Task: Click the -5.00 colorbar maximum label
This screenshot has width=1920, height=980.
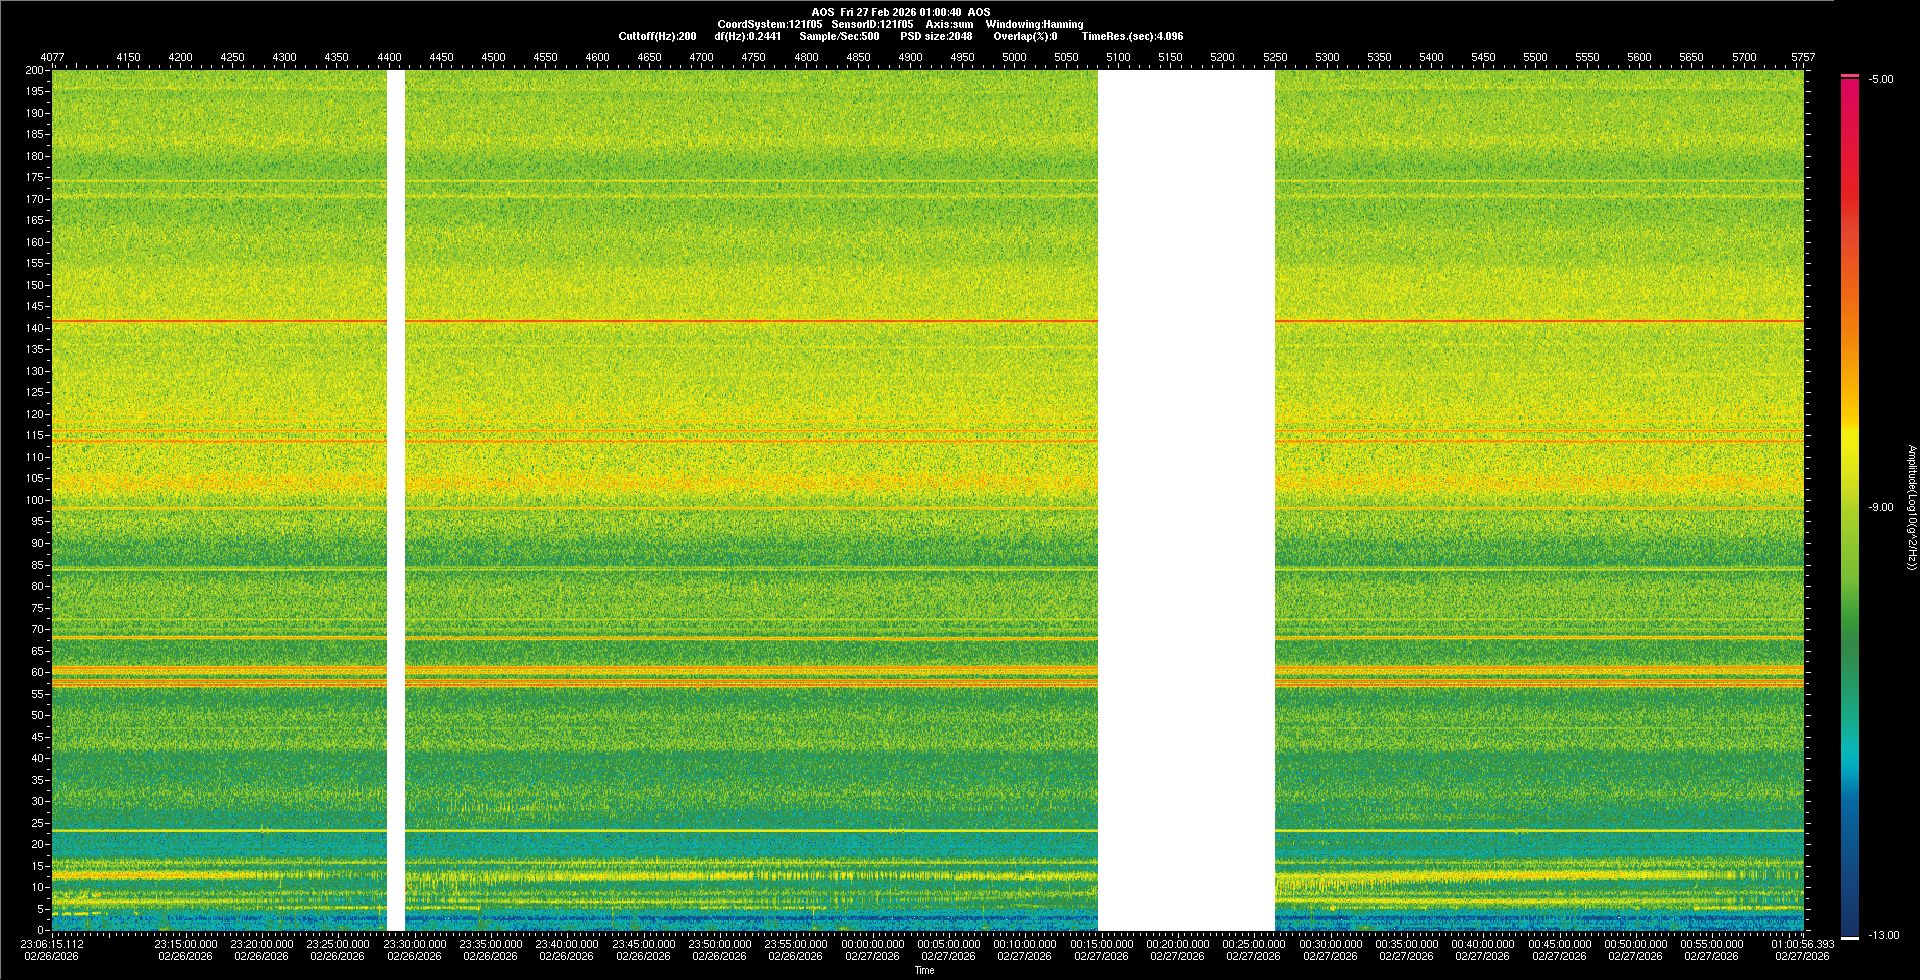Action: [x=1880, y=80]
